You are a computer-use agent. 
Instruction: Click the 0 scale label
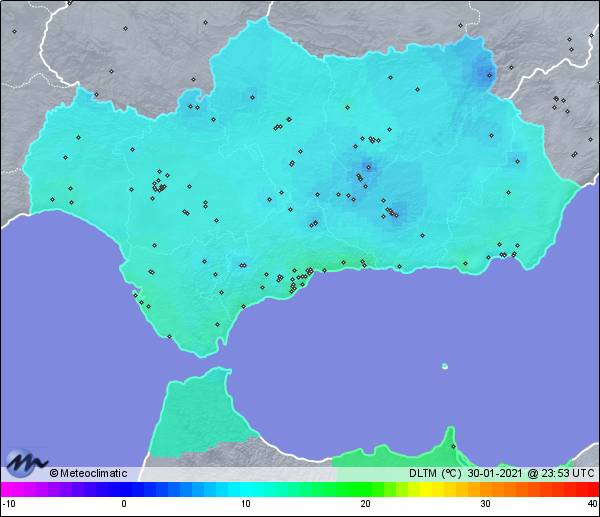[x=124, y=503]
